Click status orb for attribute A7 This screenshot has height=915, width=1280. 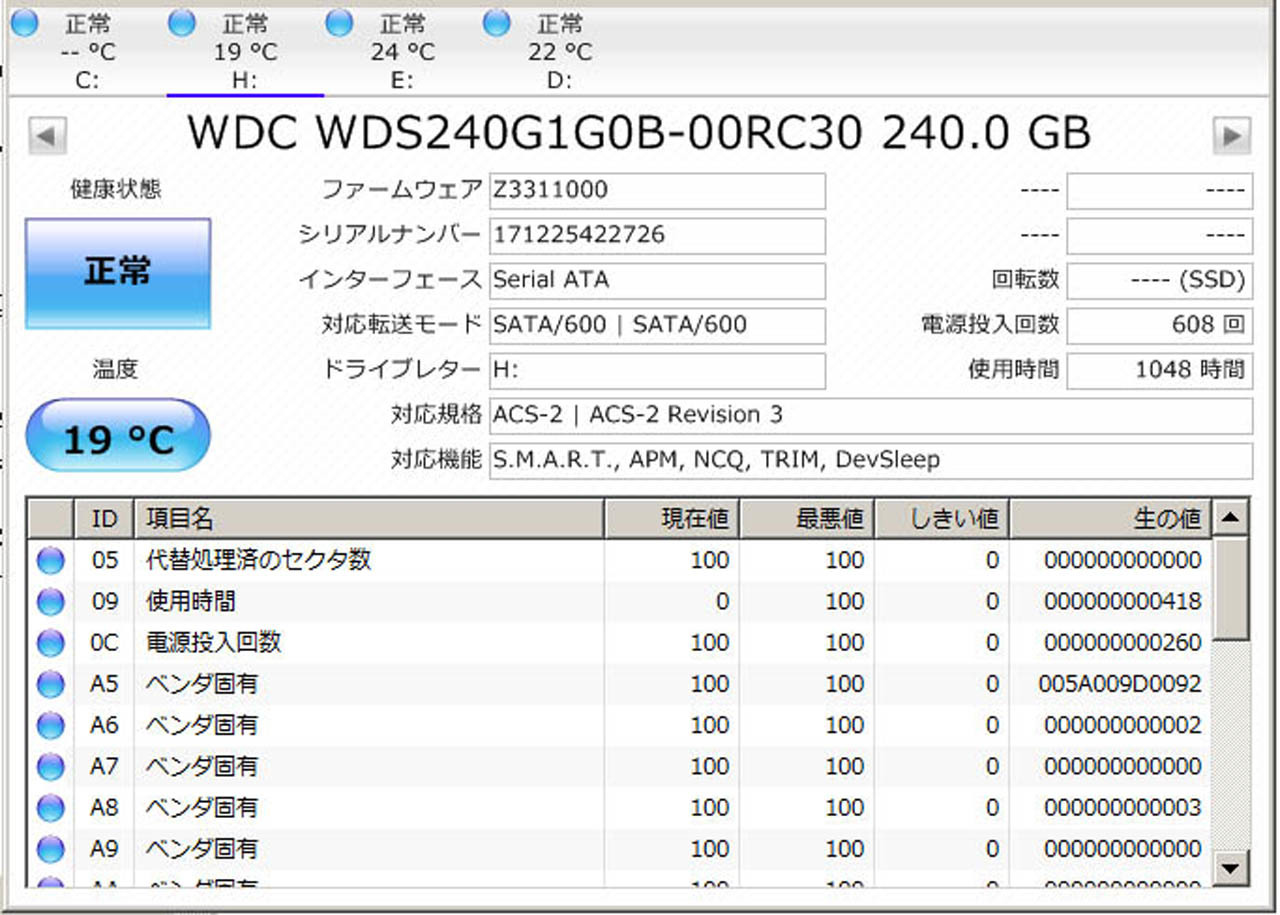coord(50,767)
